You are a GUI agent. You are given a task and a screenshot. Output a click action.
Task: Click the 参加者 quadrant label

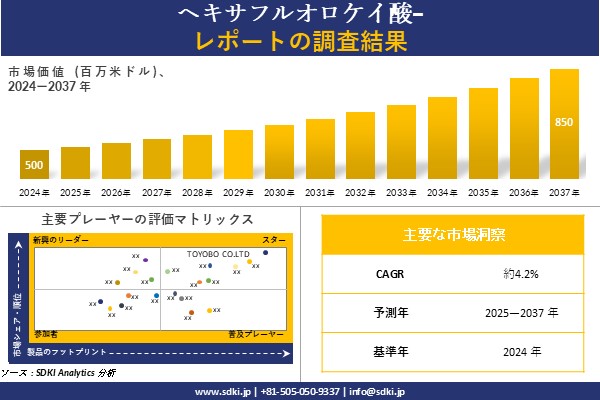click(x=45, y=331)
